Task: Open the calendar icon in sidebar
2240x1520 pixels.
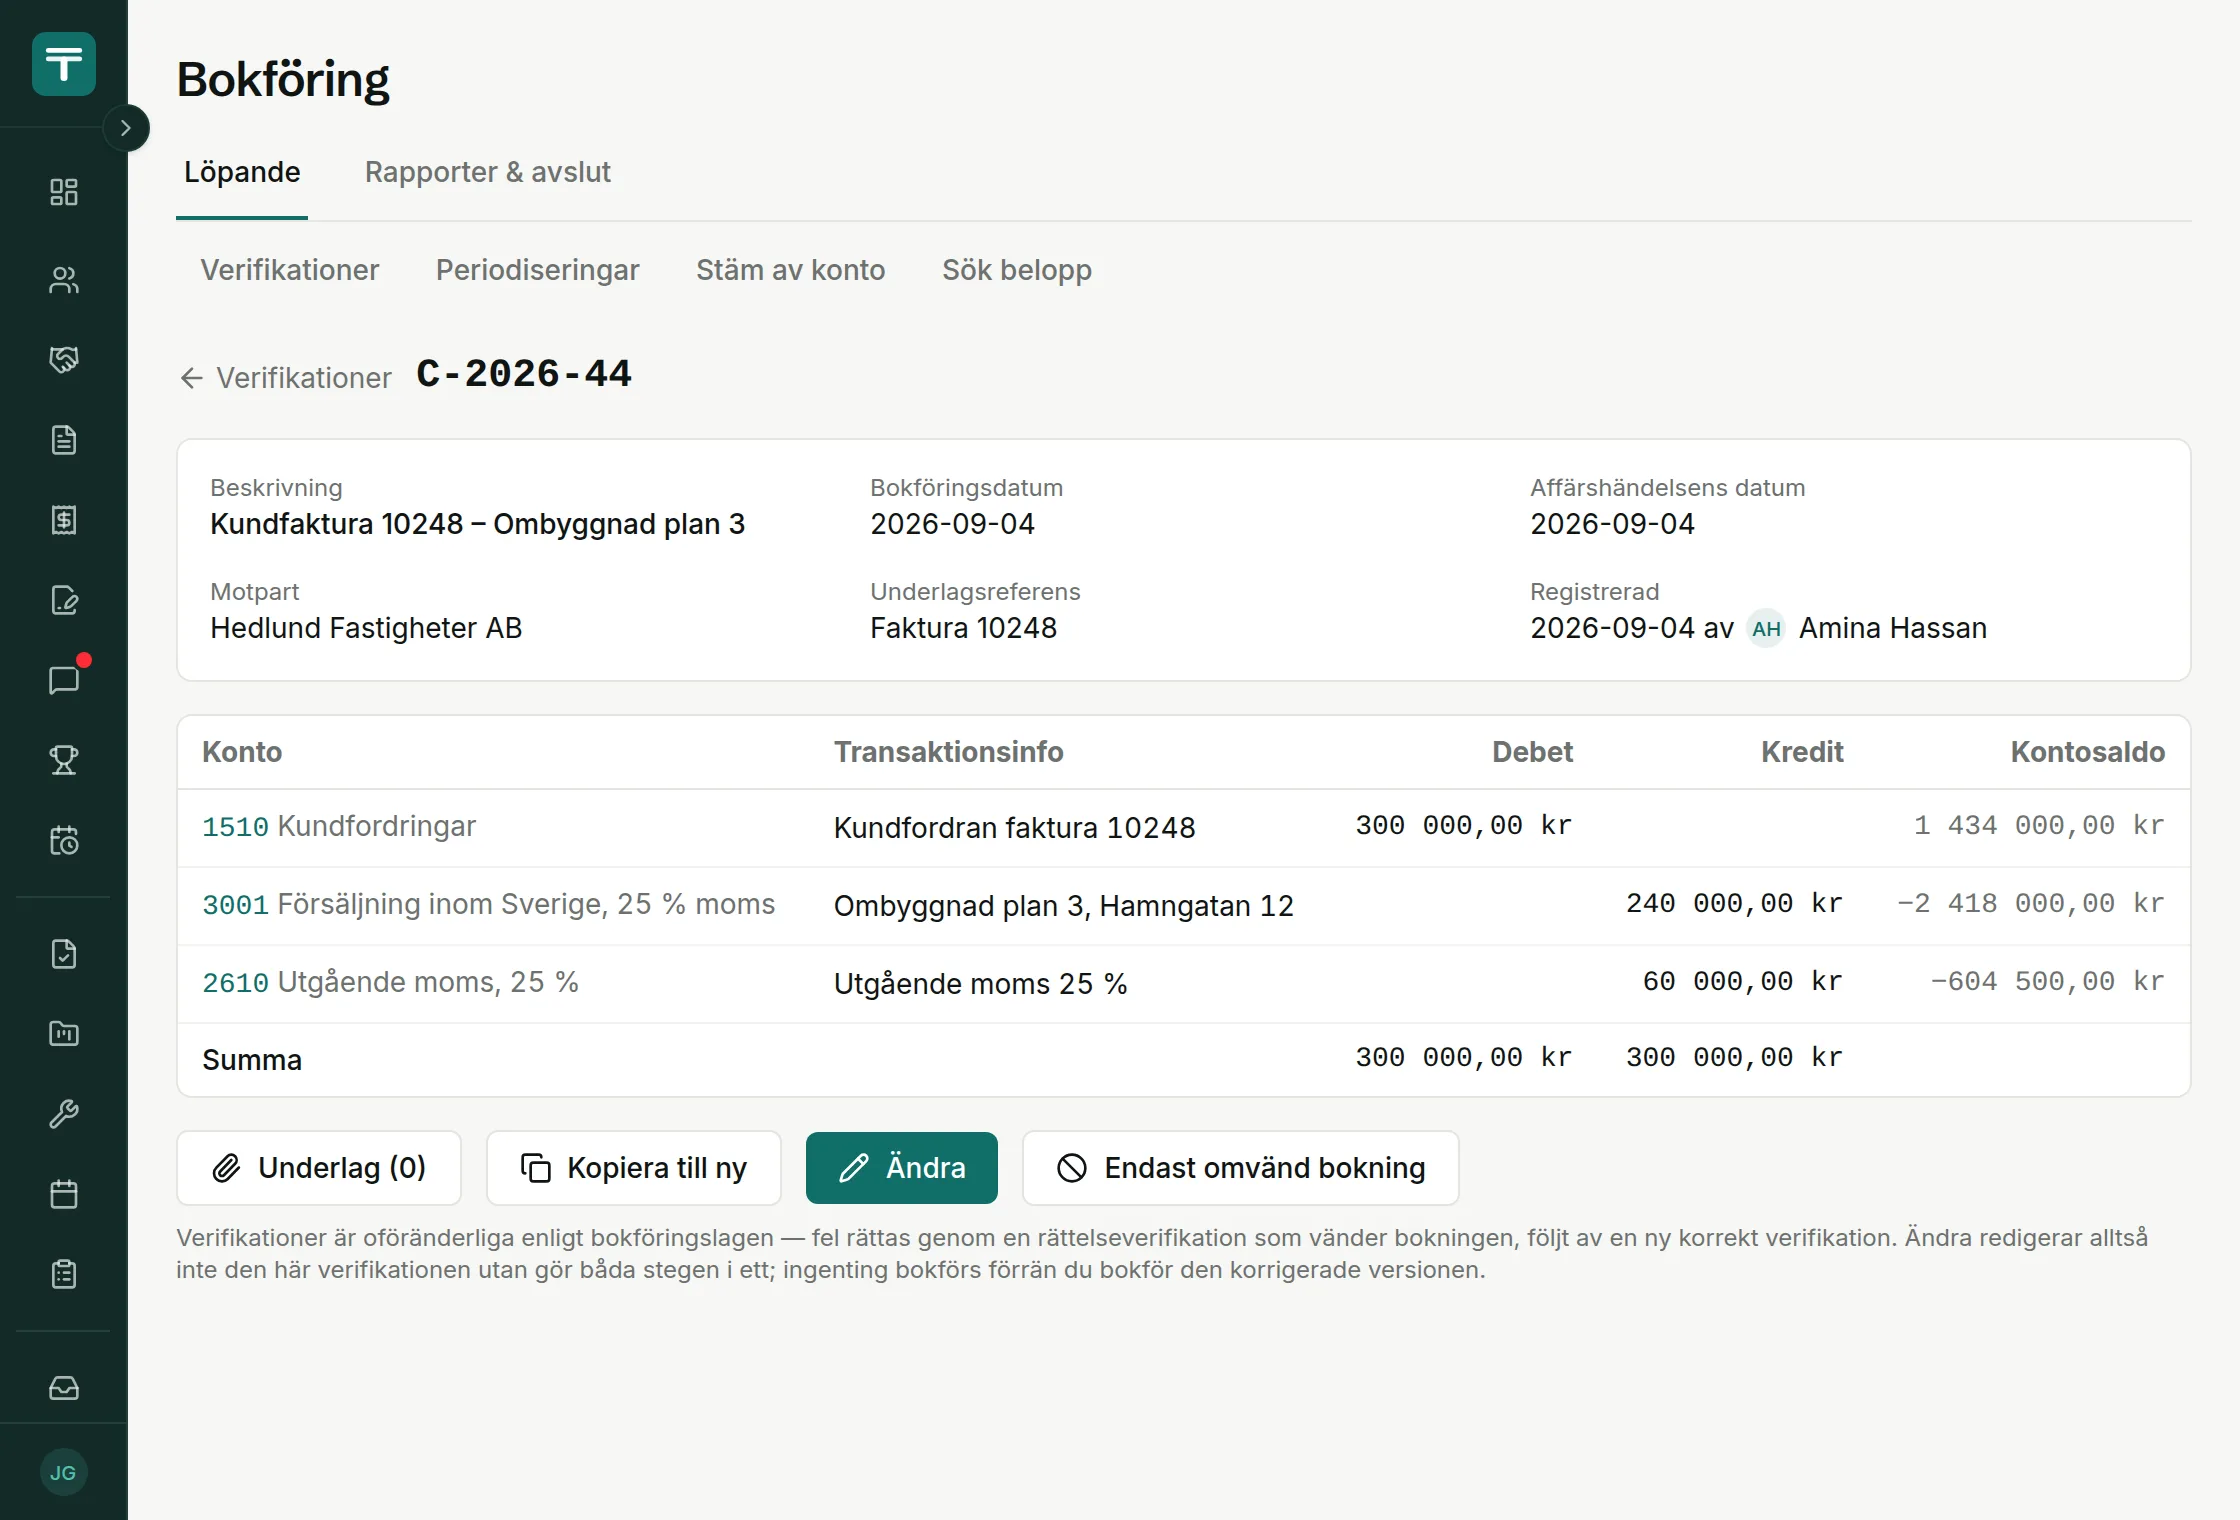Action: tap(64, 1194)
